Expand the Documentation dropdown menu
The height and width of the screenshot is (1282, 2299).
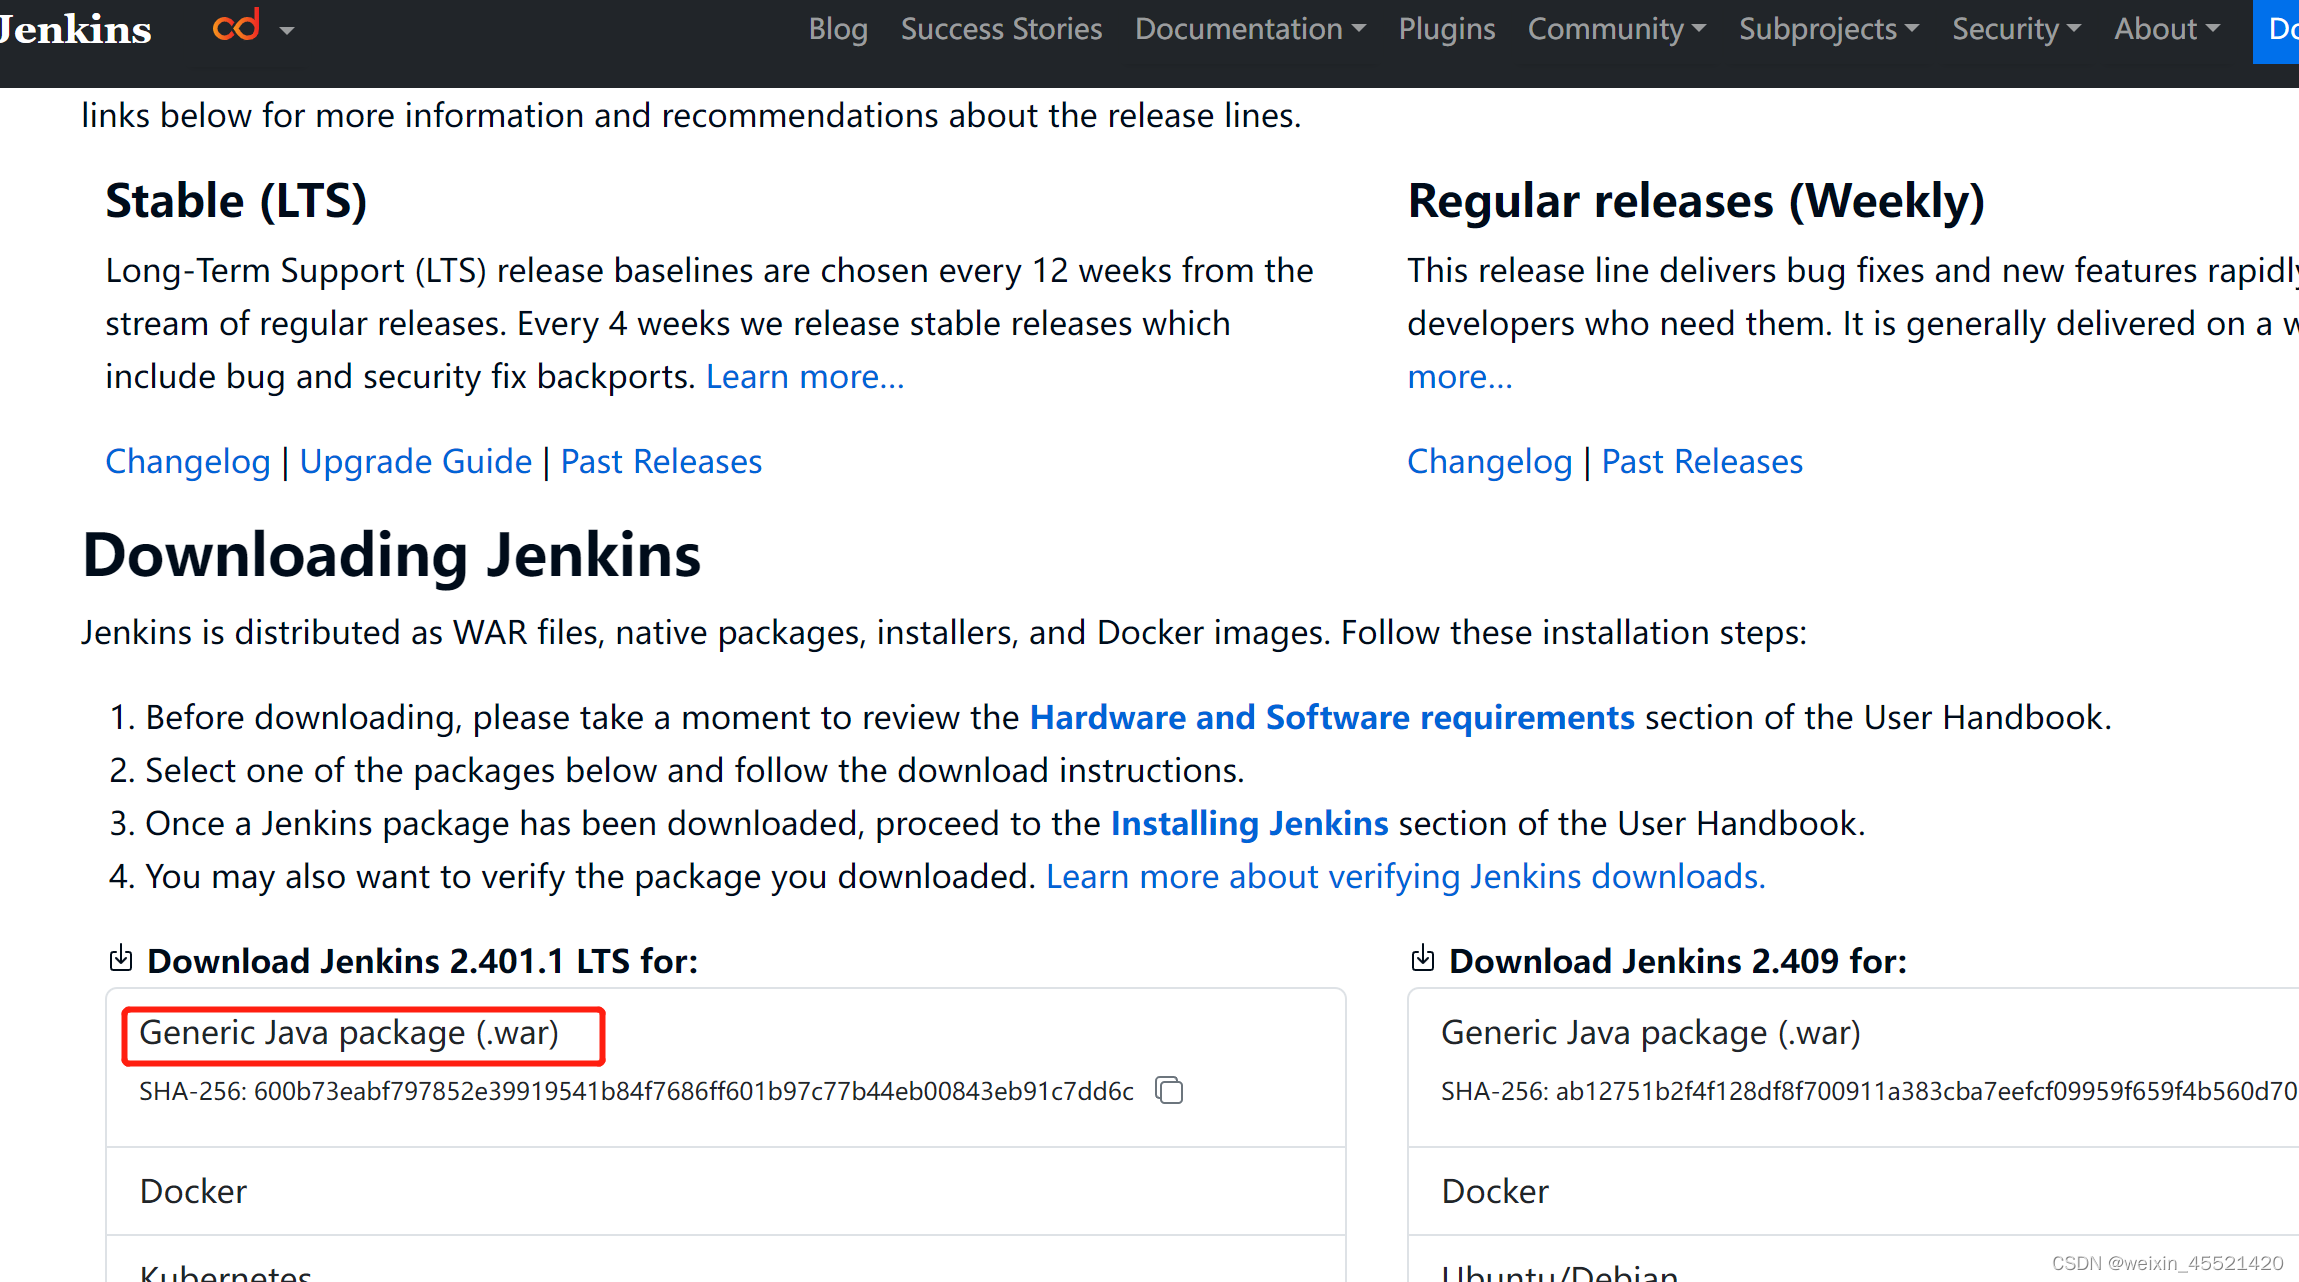pyautogui.click(x=1249, y=29)
